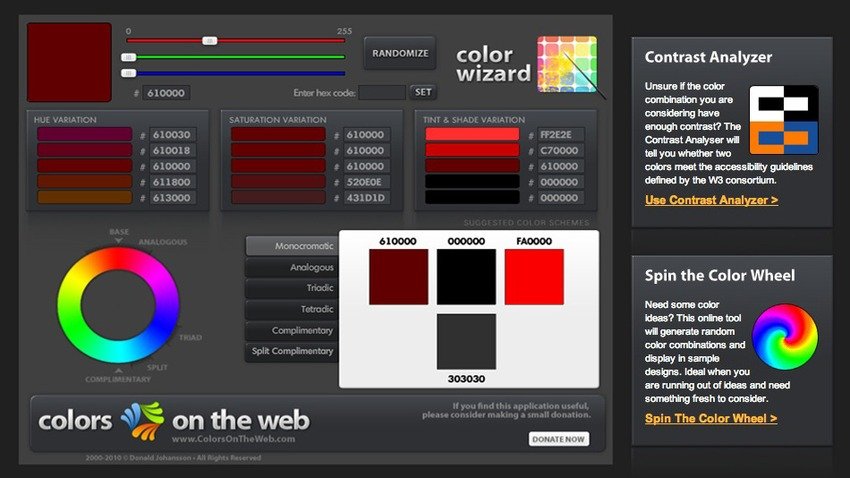850x478 pixels.
Task: Click the black 000000 scheme swatch
Action: pyautogui.click(x=466, y=277)
